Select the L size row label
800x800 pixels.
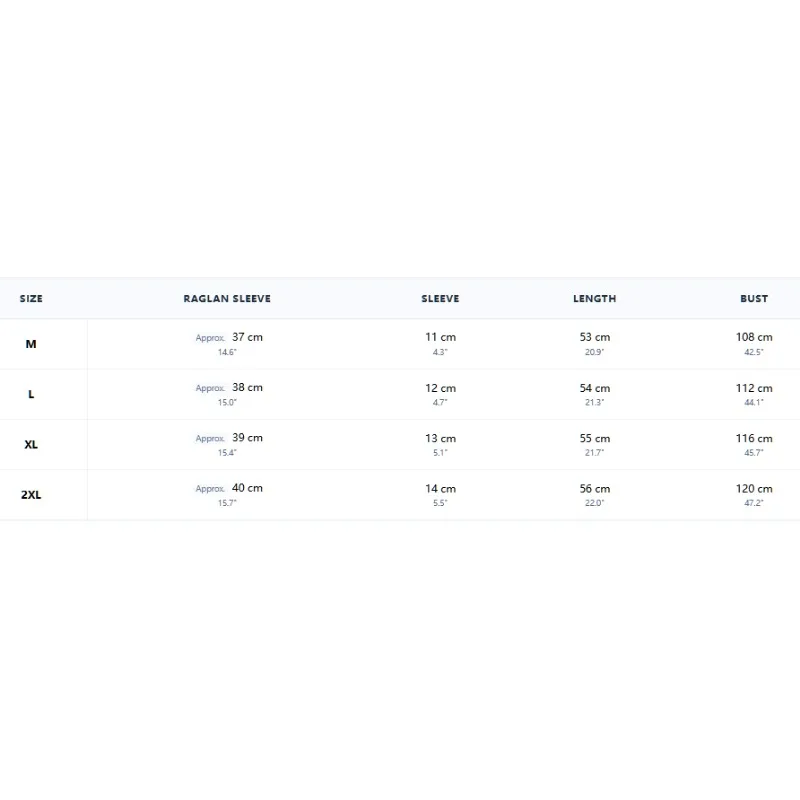click(x=31, y=394)
